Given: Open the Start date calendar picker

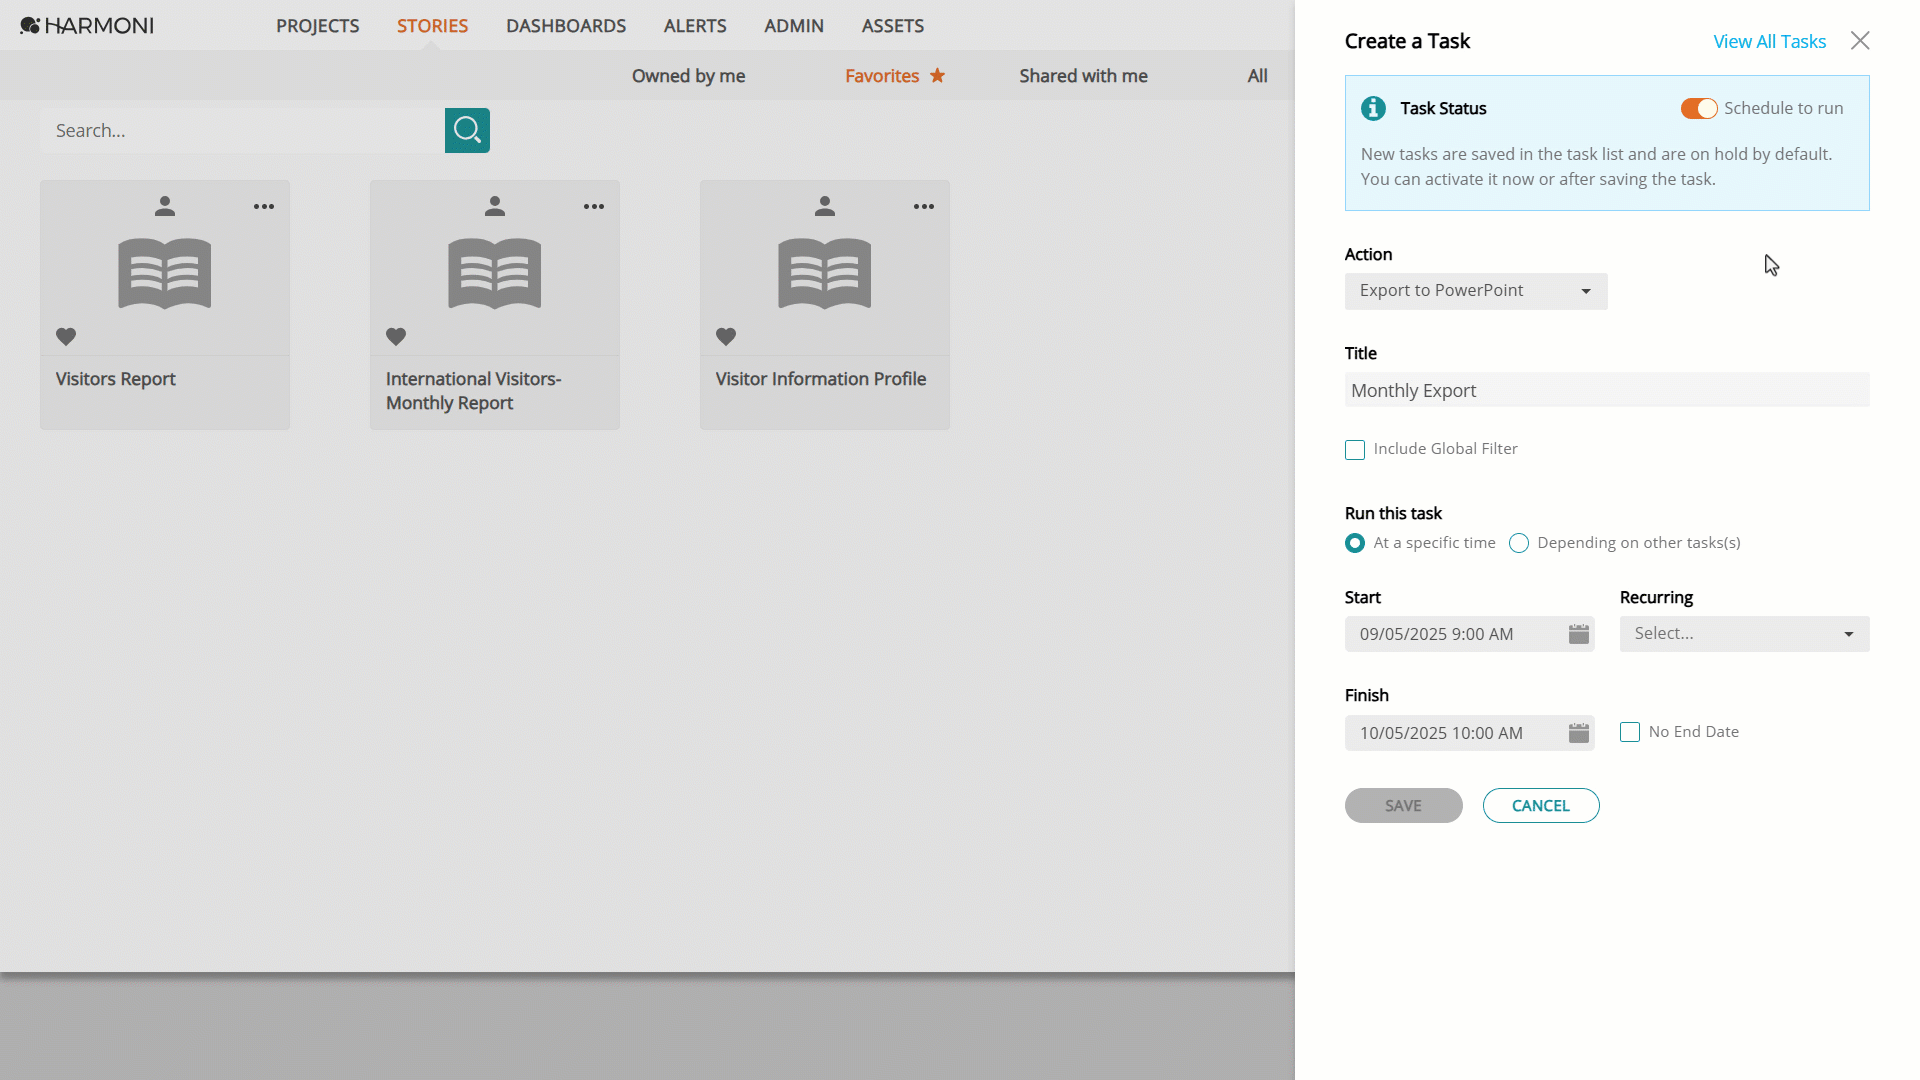Looking at the screenshot, I should pyautogui.click(x=1579, y=634).
